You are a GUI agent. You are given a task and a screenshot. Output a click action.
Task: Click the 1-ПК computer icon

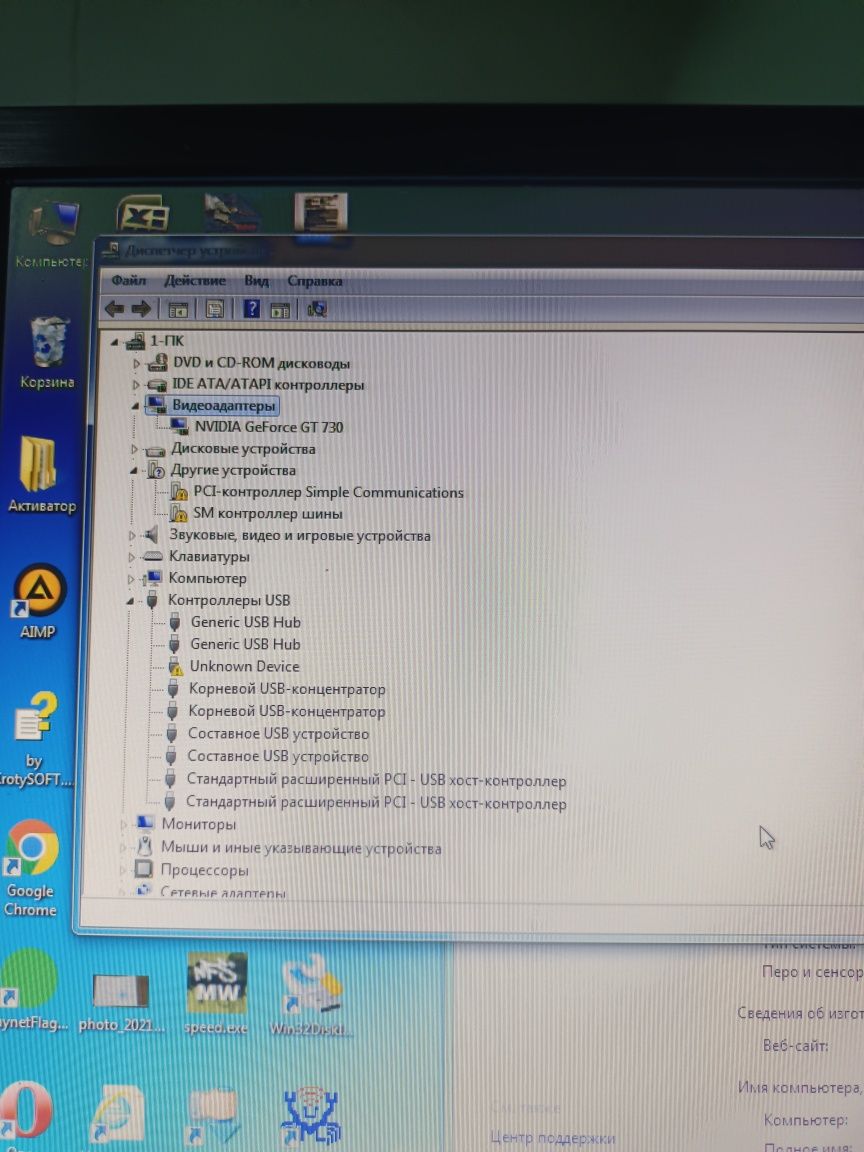(135, 341)
